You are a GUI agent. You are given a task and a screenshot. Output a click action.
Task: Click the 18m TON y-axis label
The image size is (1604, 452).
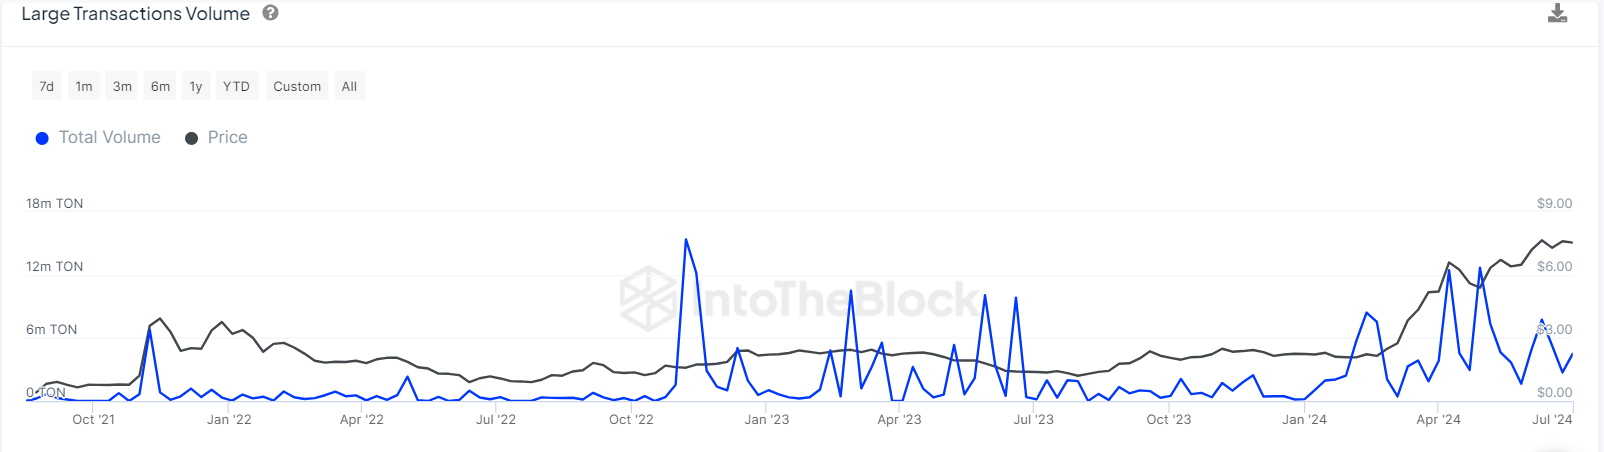pyautogui.click(x=55, y=204)
